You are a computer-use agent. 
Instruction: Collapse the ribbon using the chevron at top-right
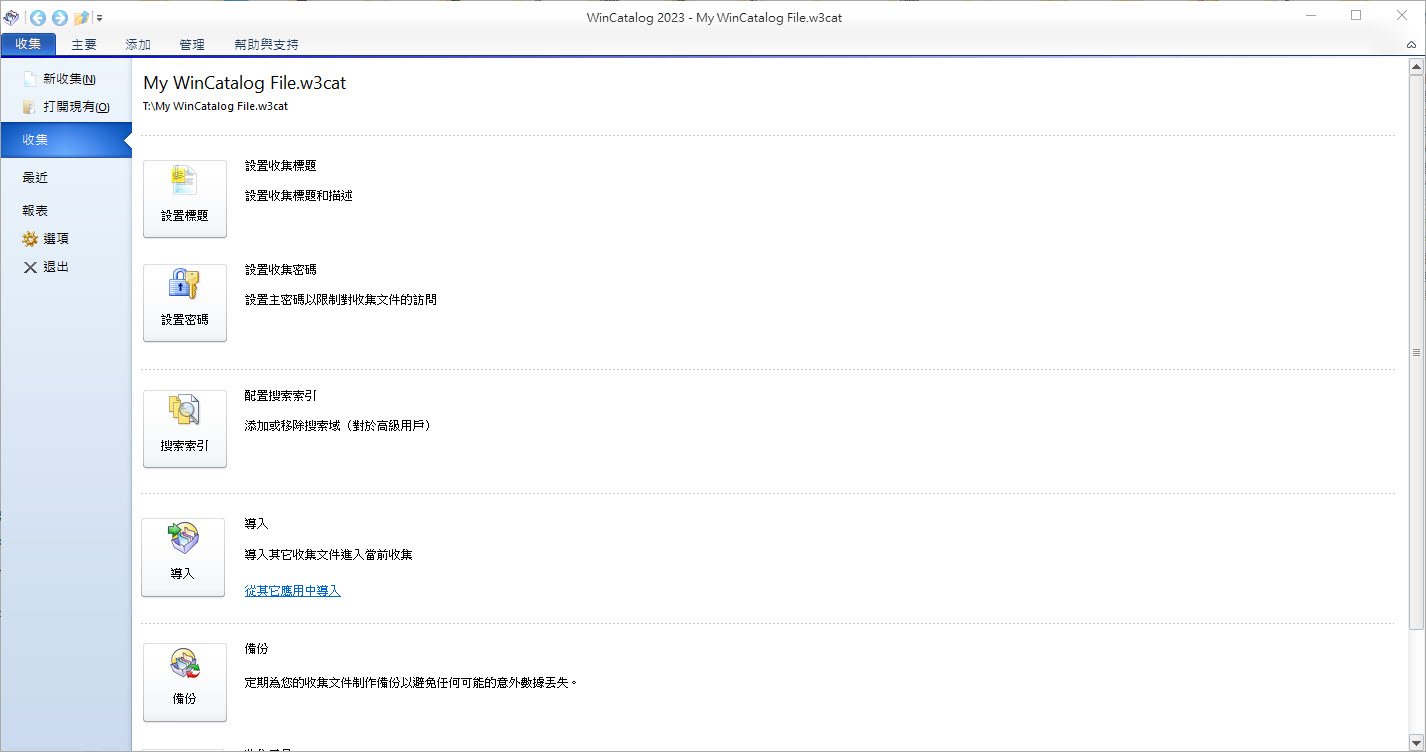tap(1411, 44)
